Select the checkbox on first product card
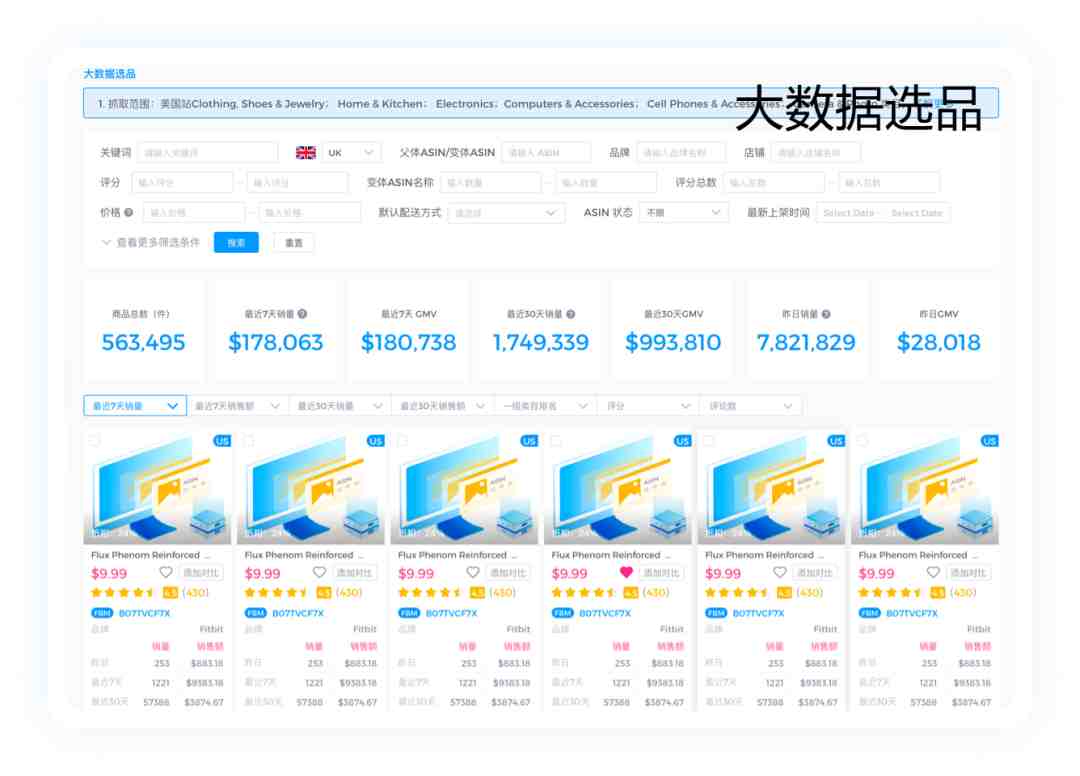This screenshot has width=1080, height=776. (x=95, y=440)
